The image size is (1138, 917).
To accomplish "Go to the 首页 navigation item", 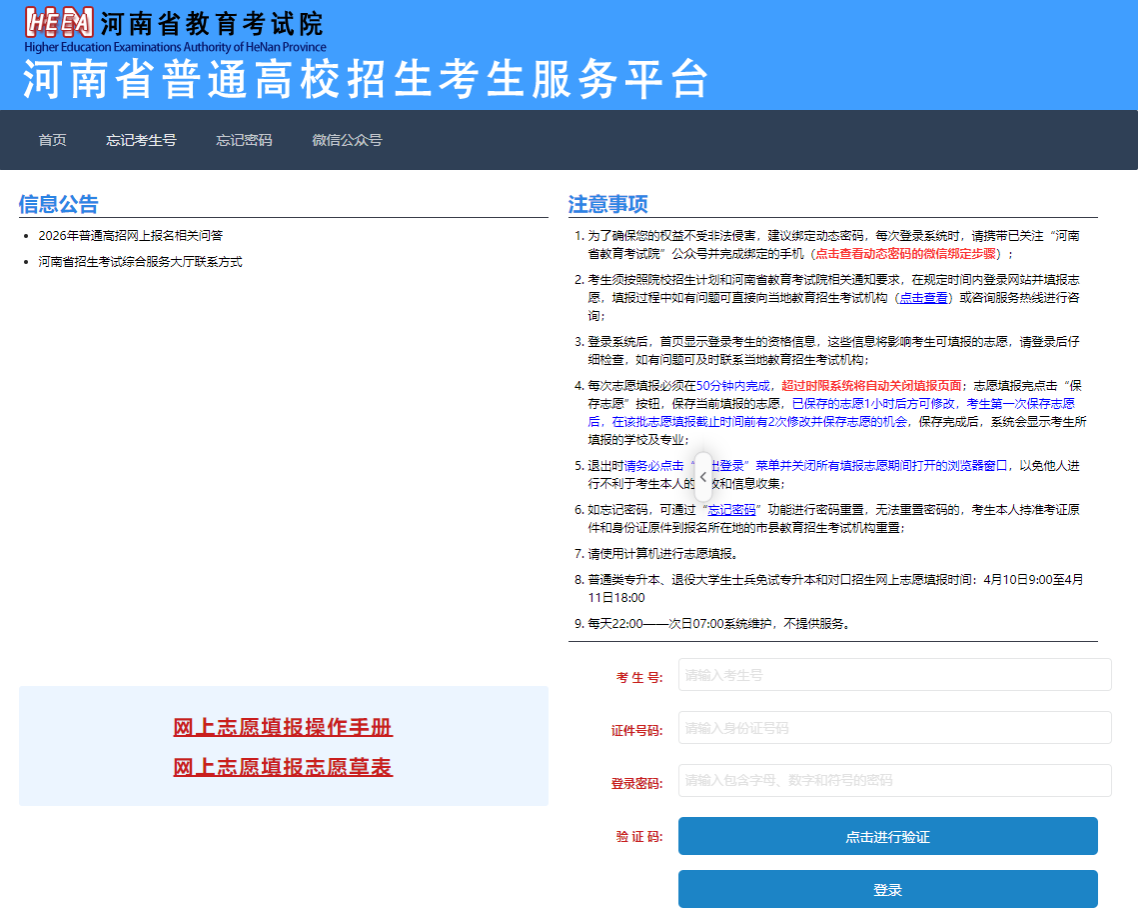I will (52, 140).
